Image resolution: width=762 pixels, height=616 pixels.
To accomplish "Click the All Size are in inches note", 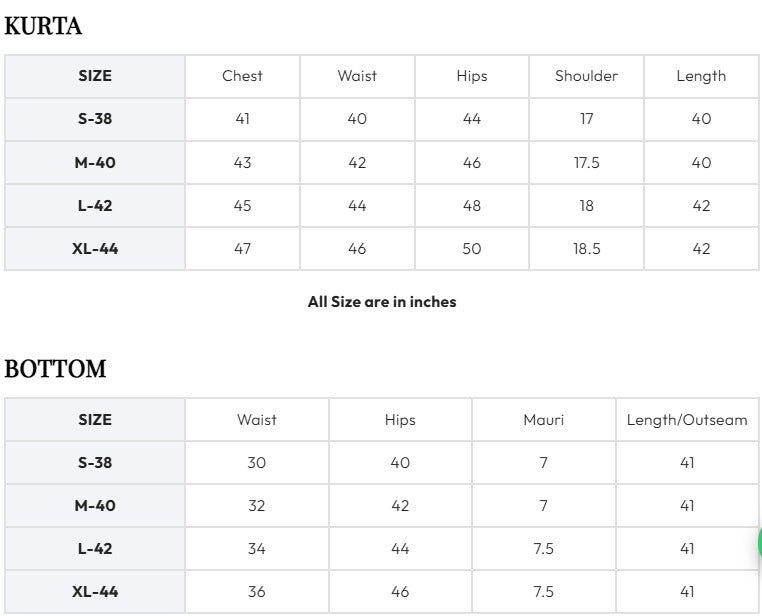I will click(382, 302).
